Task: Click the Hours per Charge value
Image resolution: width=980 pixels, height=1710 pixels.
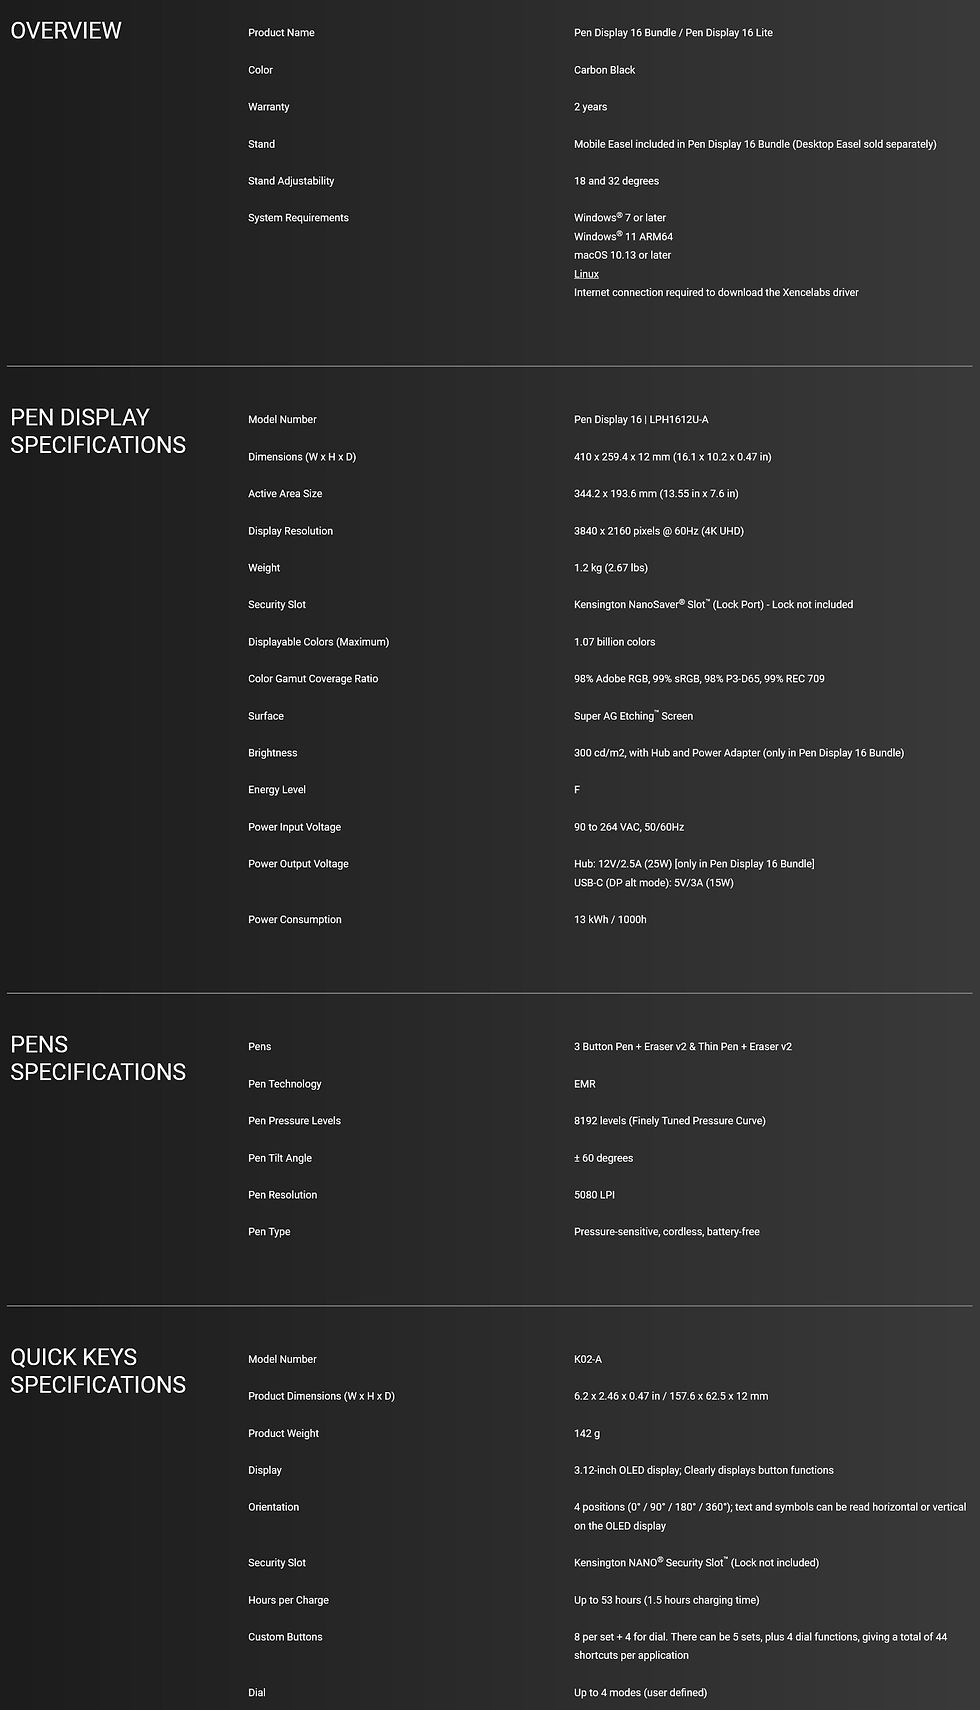Action: point(666,1600)
